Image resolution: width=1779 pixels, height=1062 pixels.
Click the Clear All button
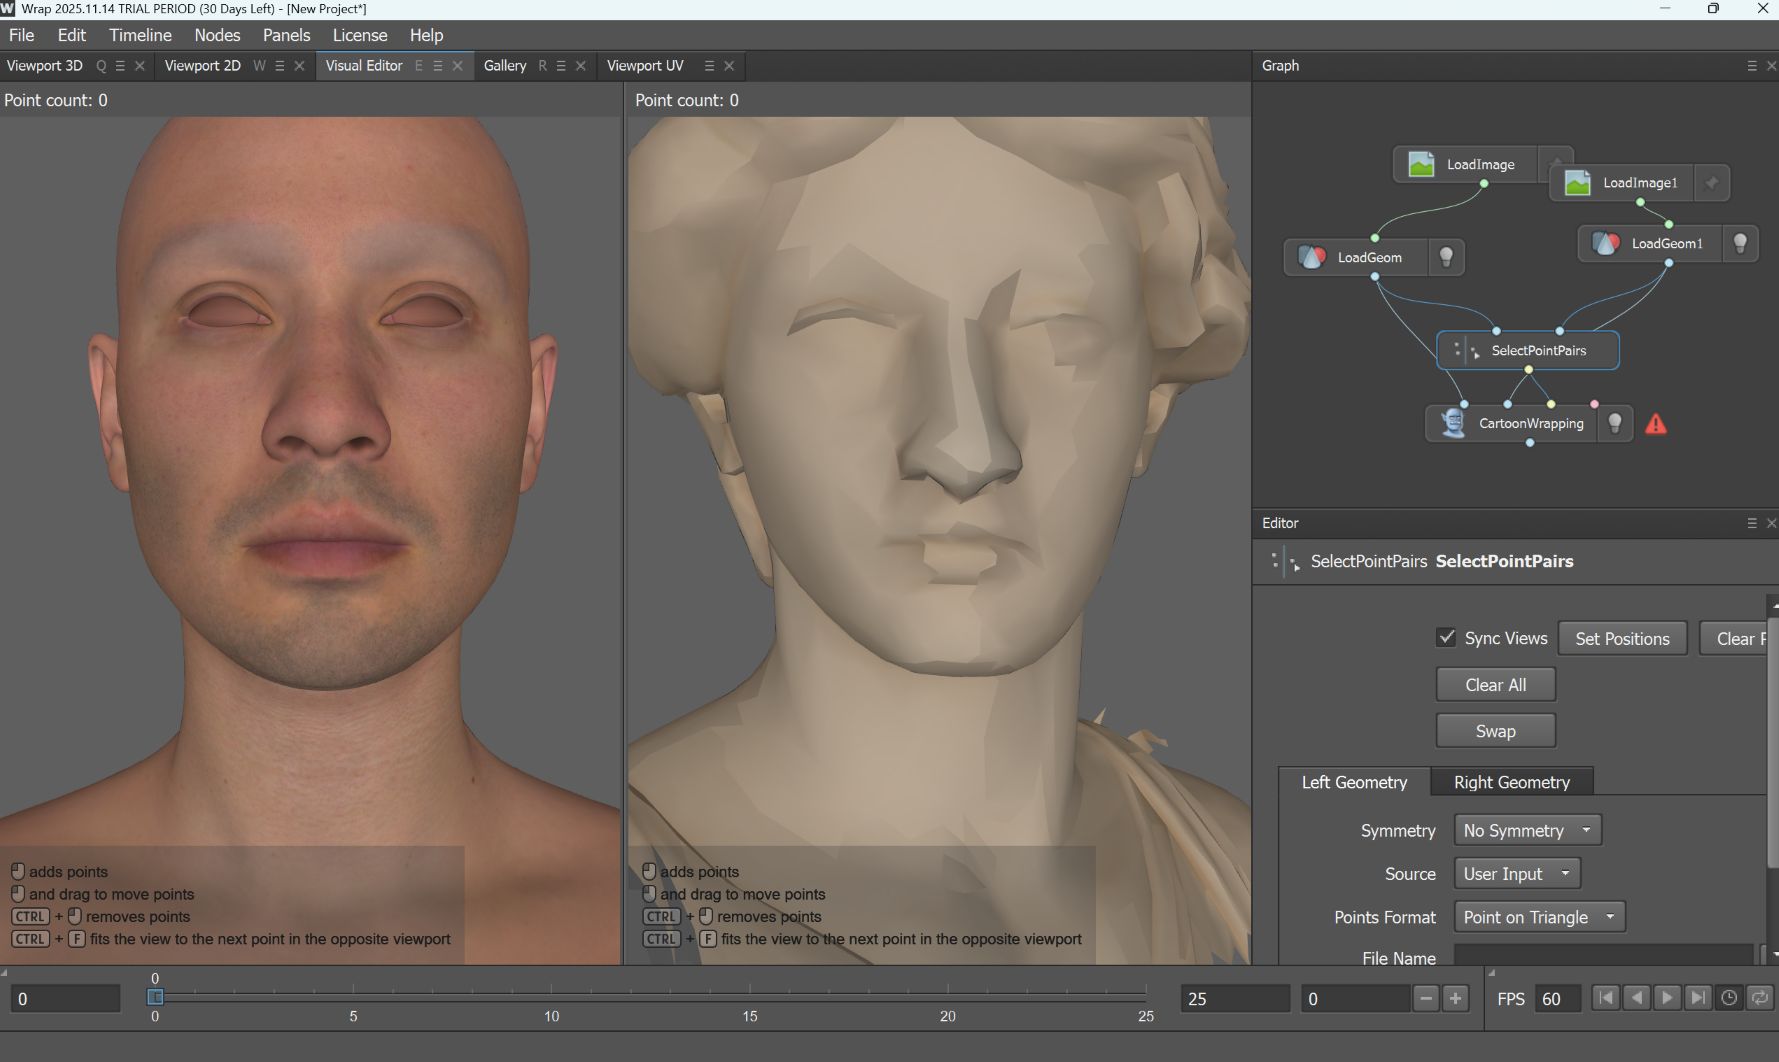point(1495,685)
